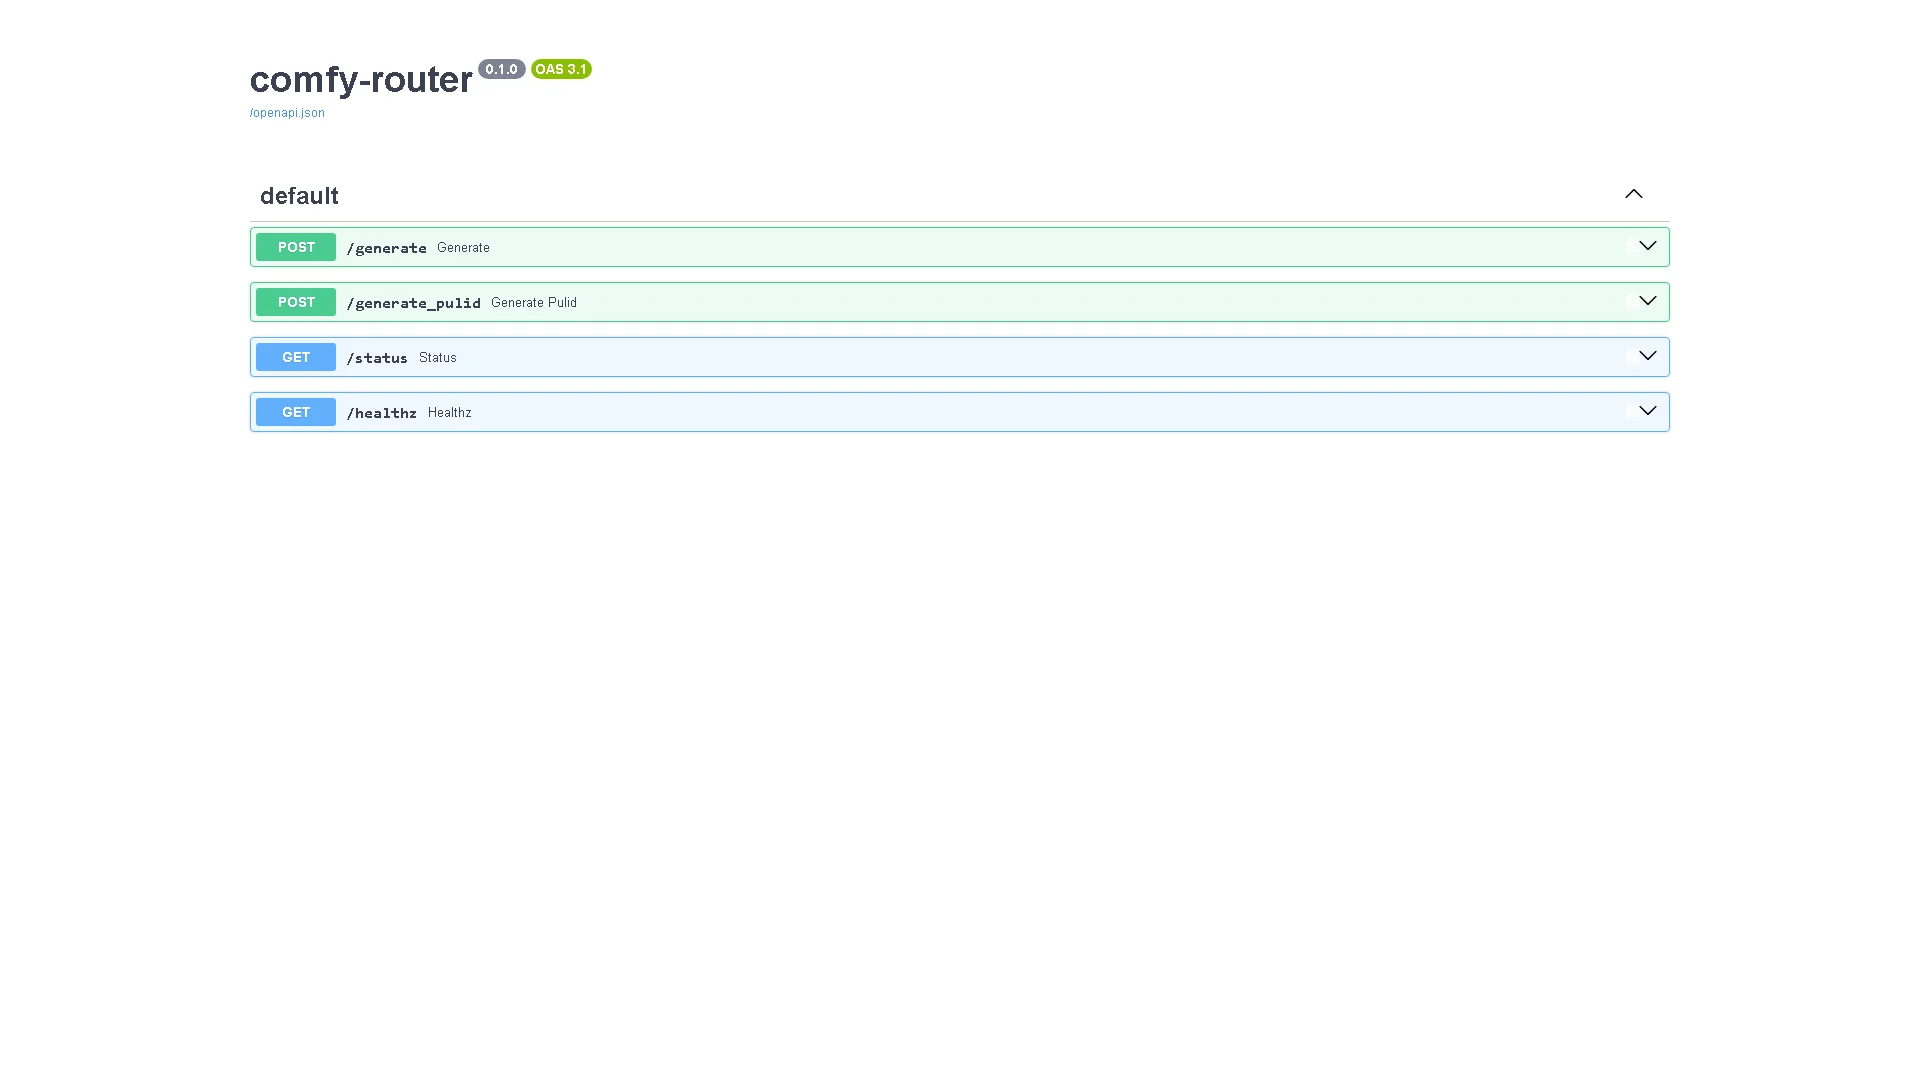Click the 0.1.0 version badge
Viewport: 1920px width, 1080px height.
[x=501, y=69]
